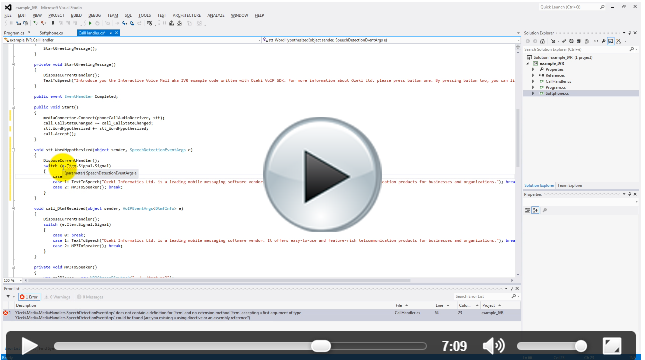Toggle the 0 Messages filter button
Screen dimensions: 645x360
(x=90, y=297)
